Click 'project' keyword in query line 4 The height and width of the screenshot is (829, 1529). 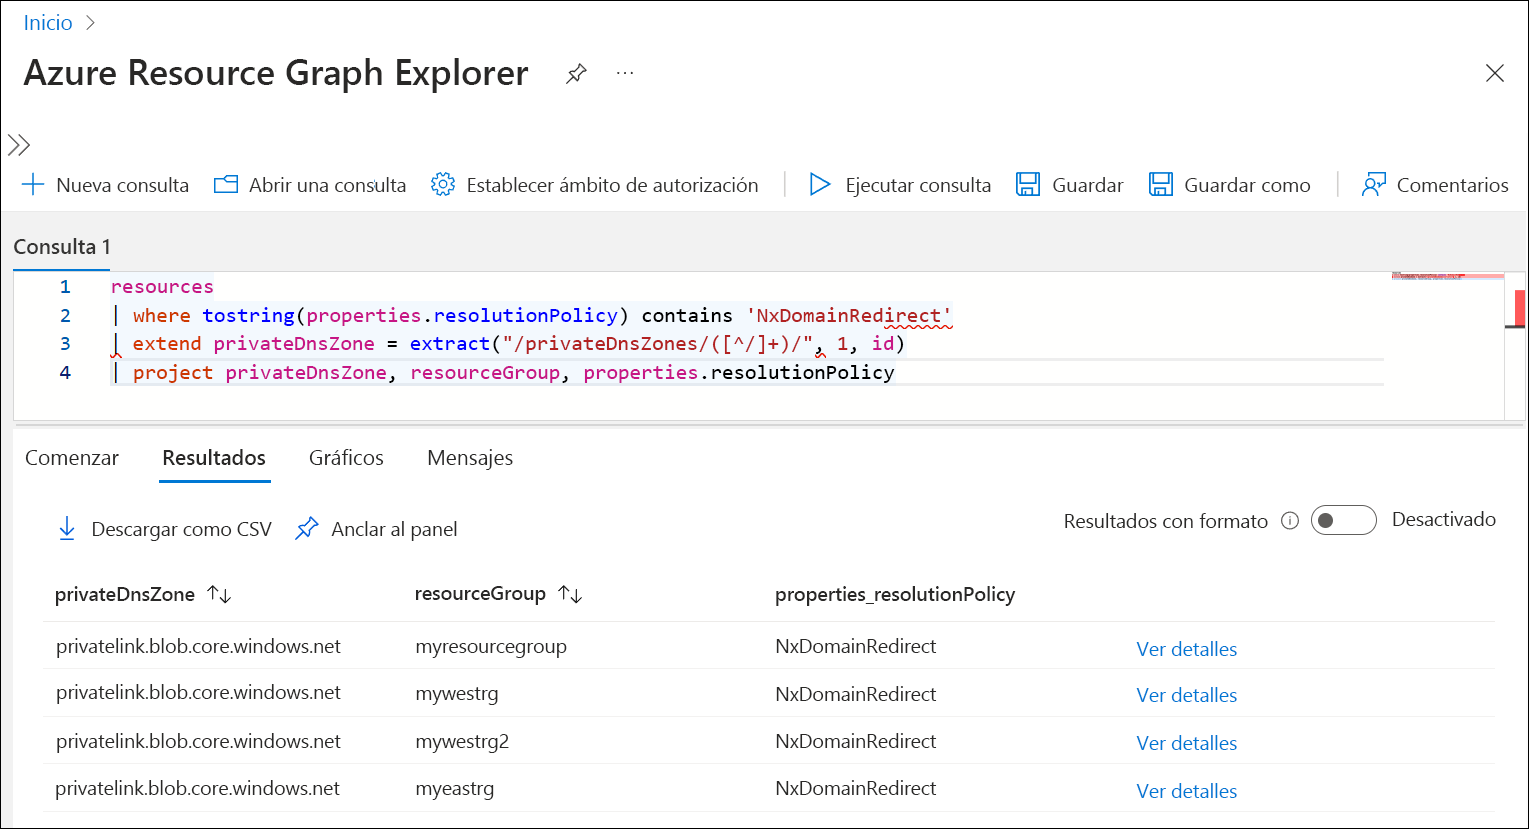click(x=173, y=373)
